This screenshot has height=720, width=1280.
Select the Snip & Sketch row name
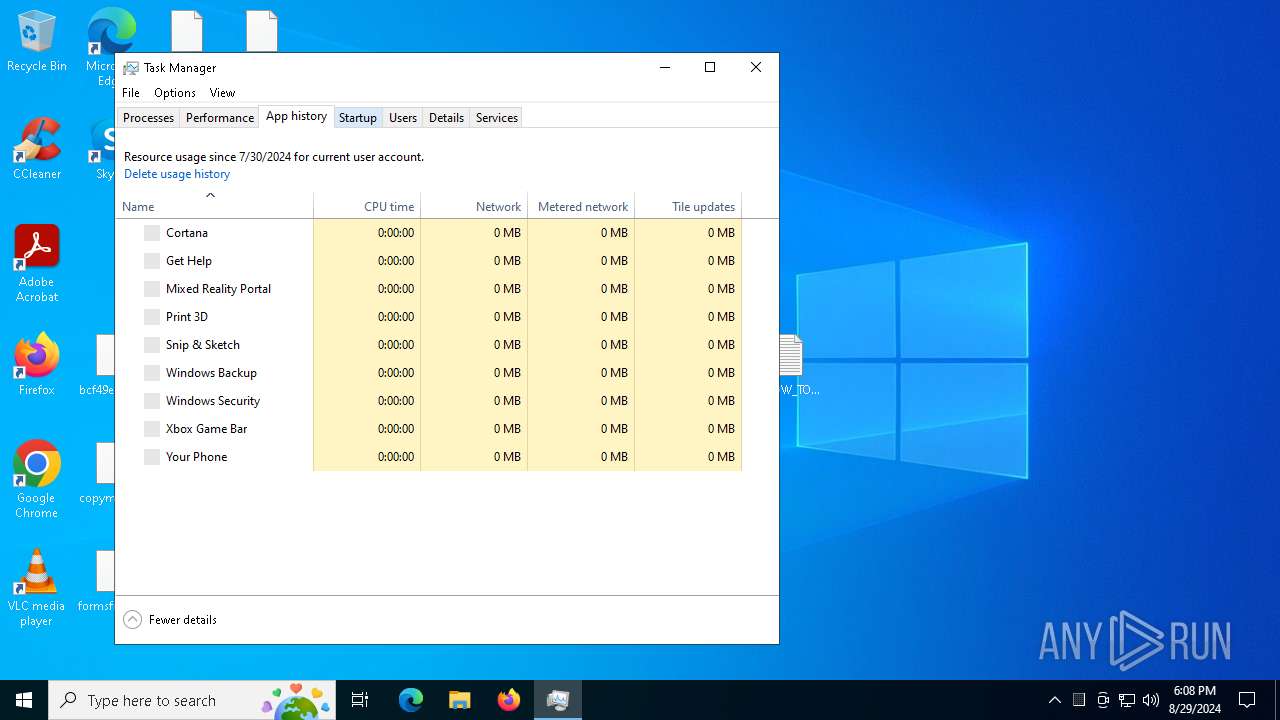click(203, 345)
